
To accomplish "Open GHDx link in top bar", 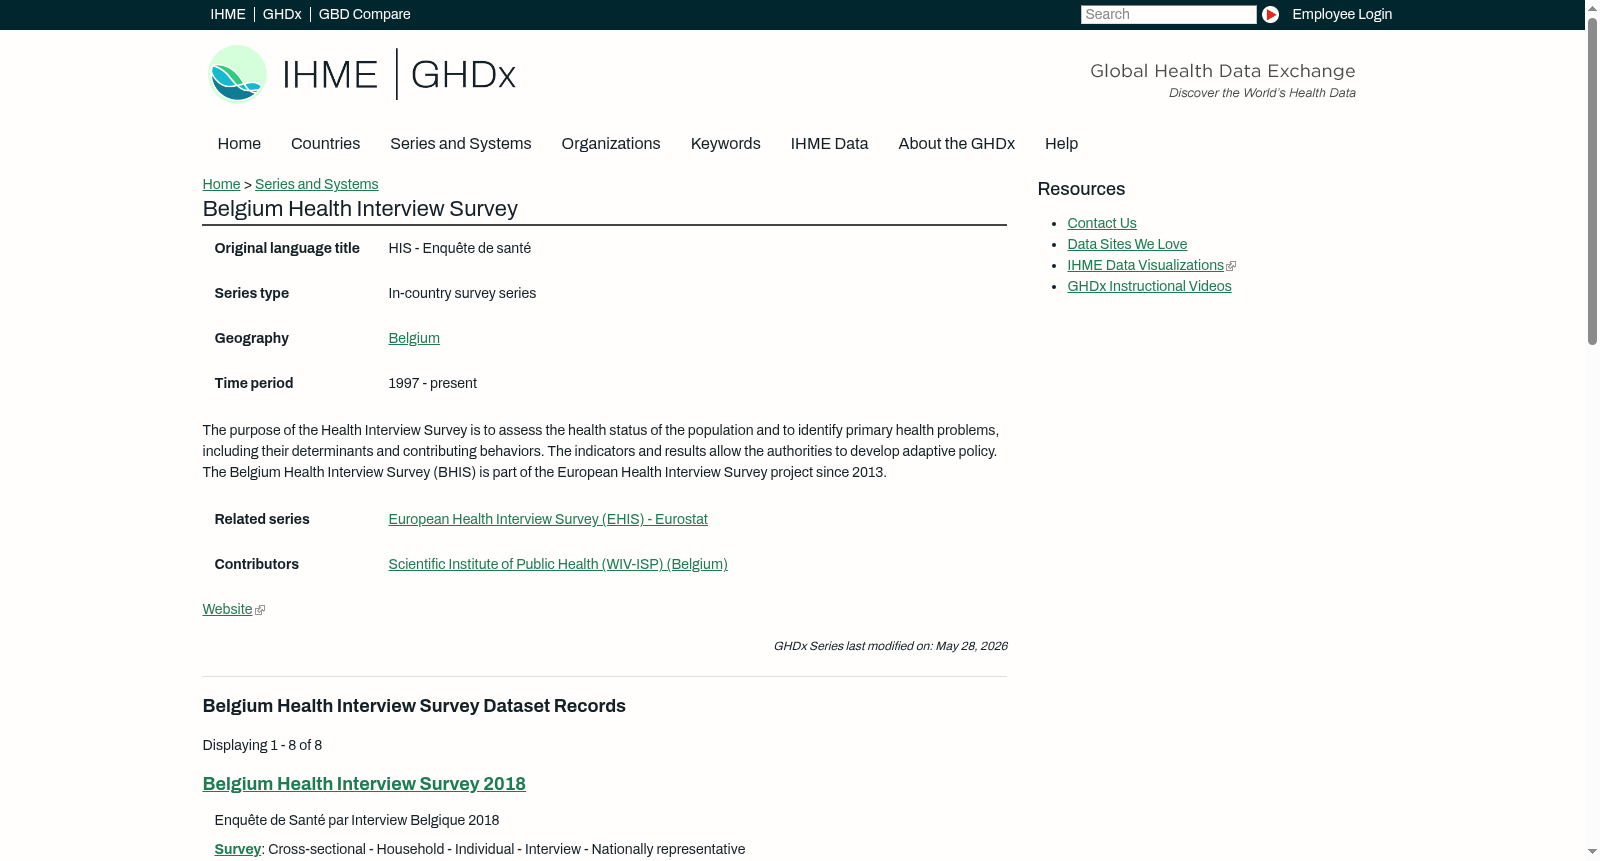I will point(282,14).
